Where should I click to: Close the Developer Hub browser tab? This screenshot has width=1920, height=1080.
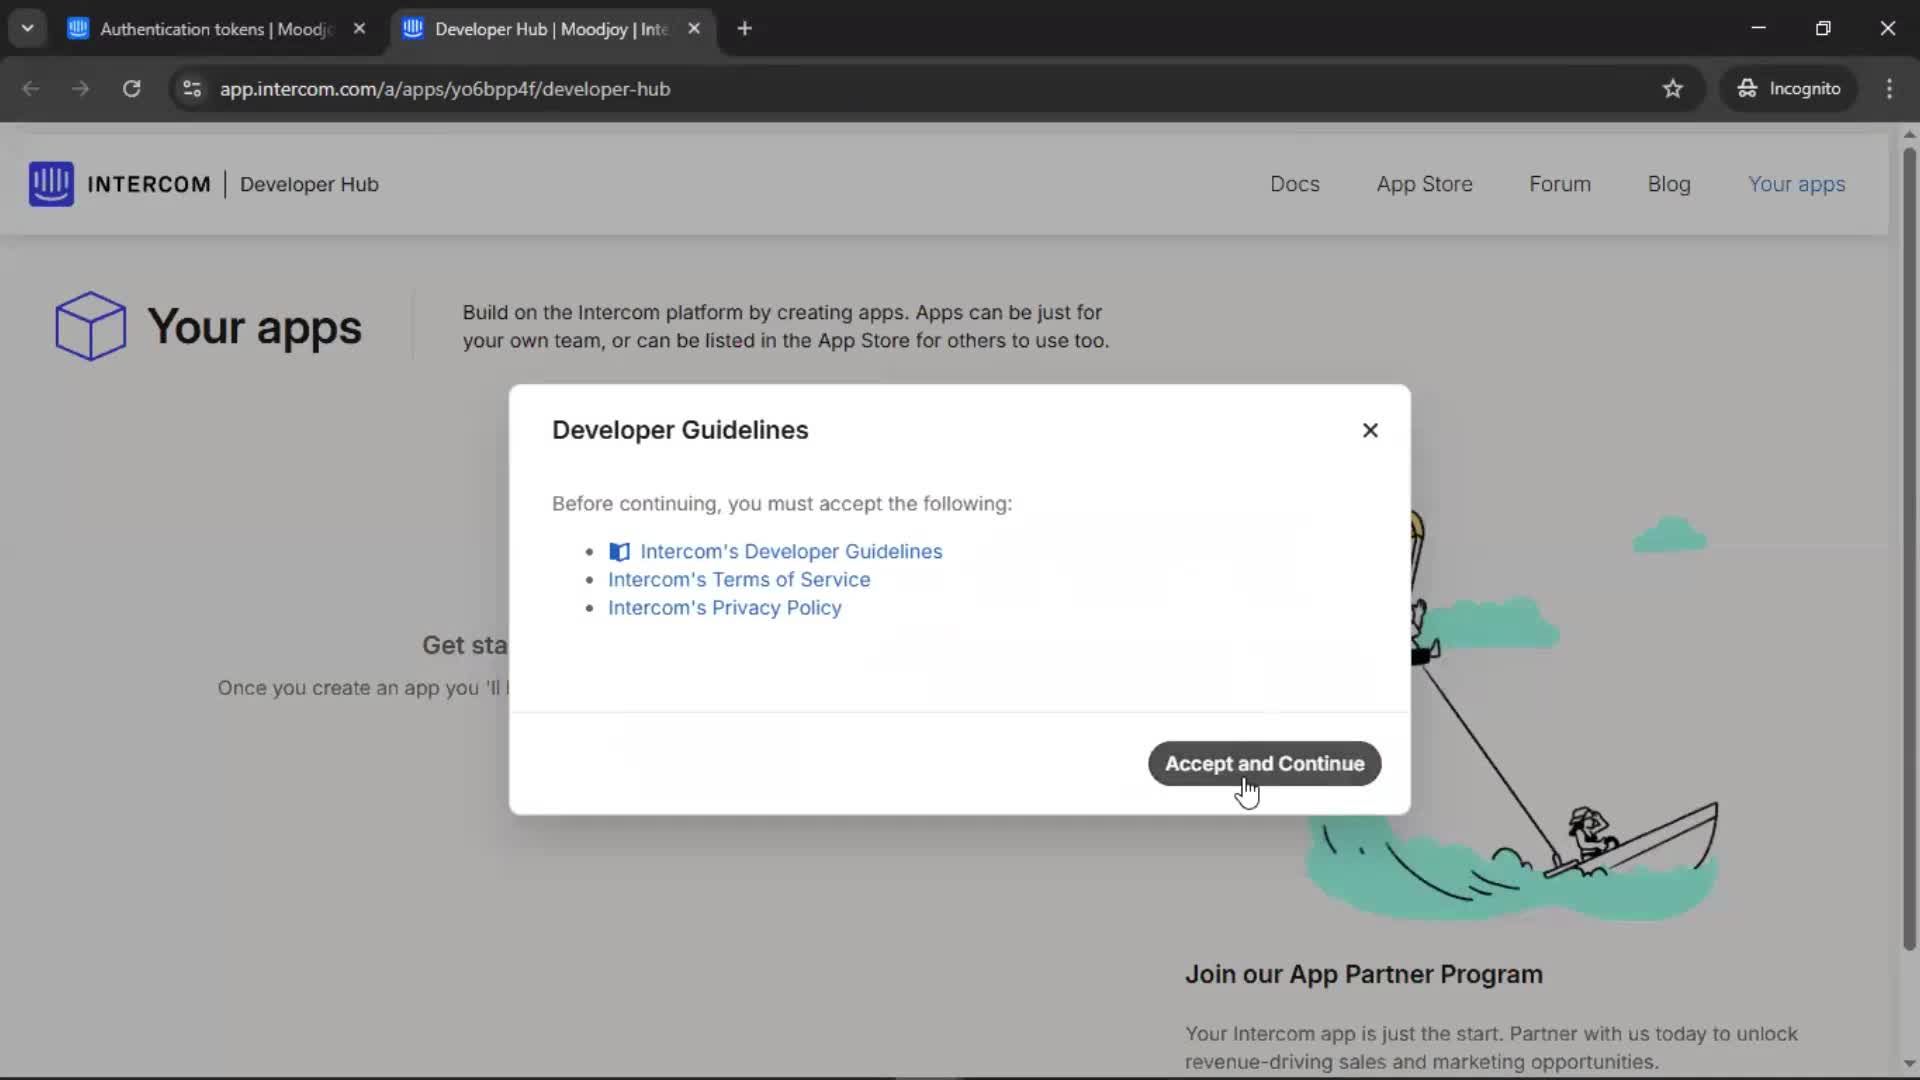[694, 29]
